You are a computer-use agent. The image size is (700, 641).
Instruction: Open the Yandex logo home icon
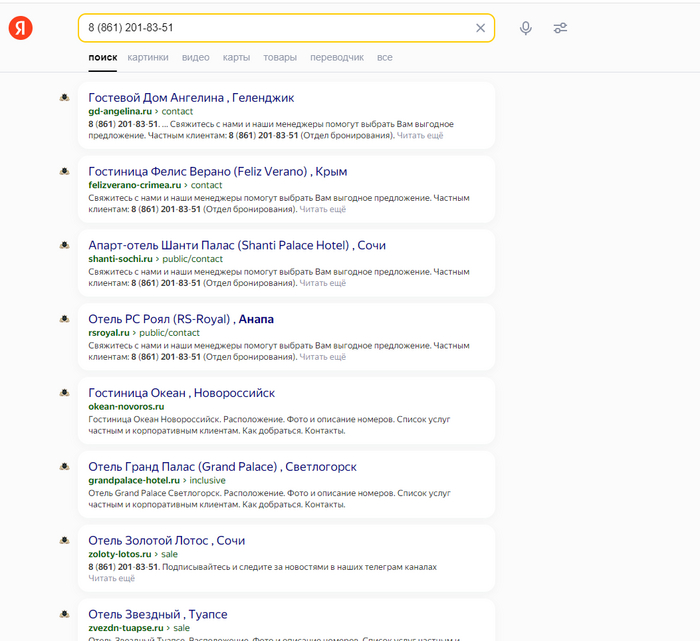click(21, 28)
